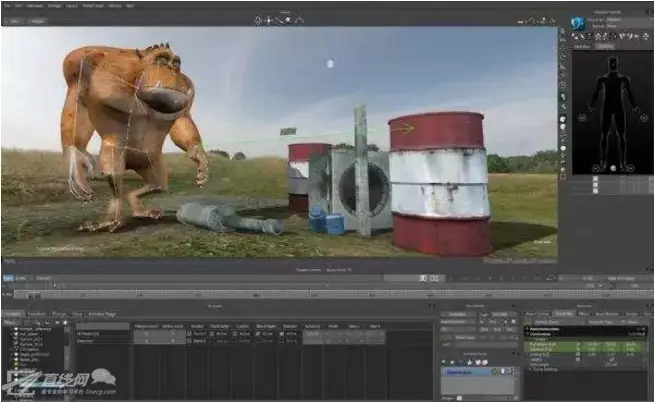This screenshot has width=655, height=403.
Task: Click the circular rotate icon in side toolbar
Action: pos(563,85)
